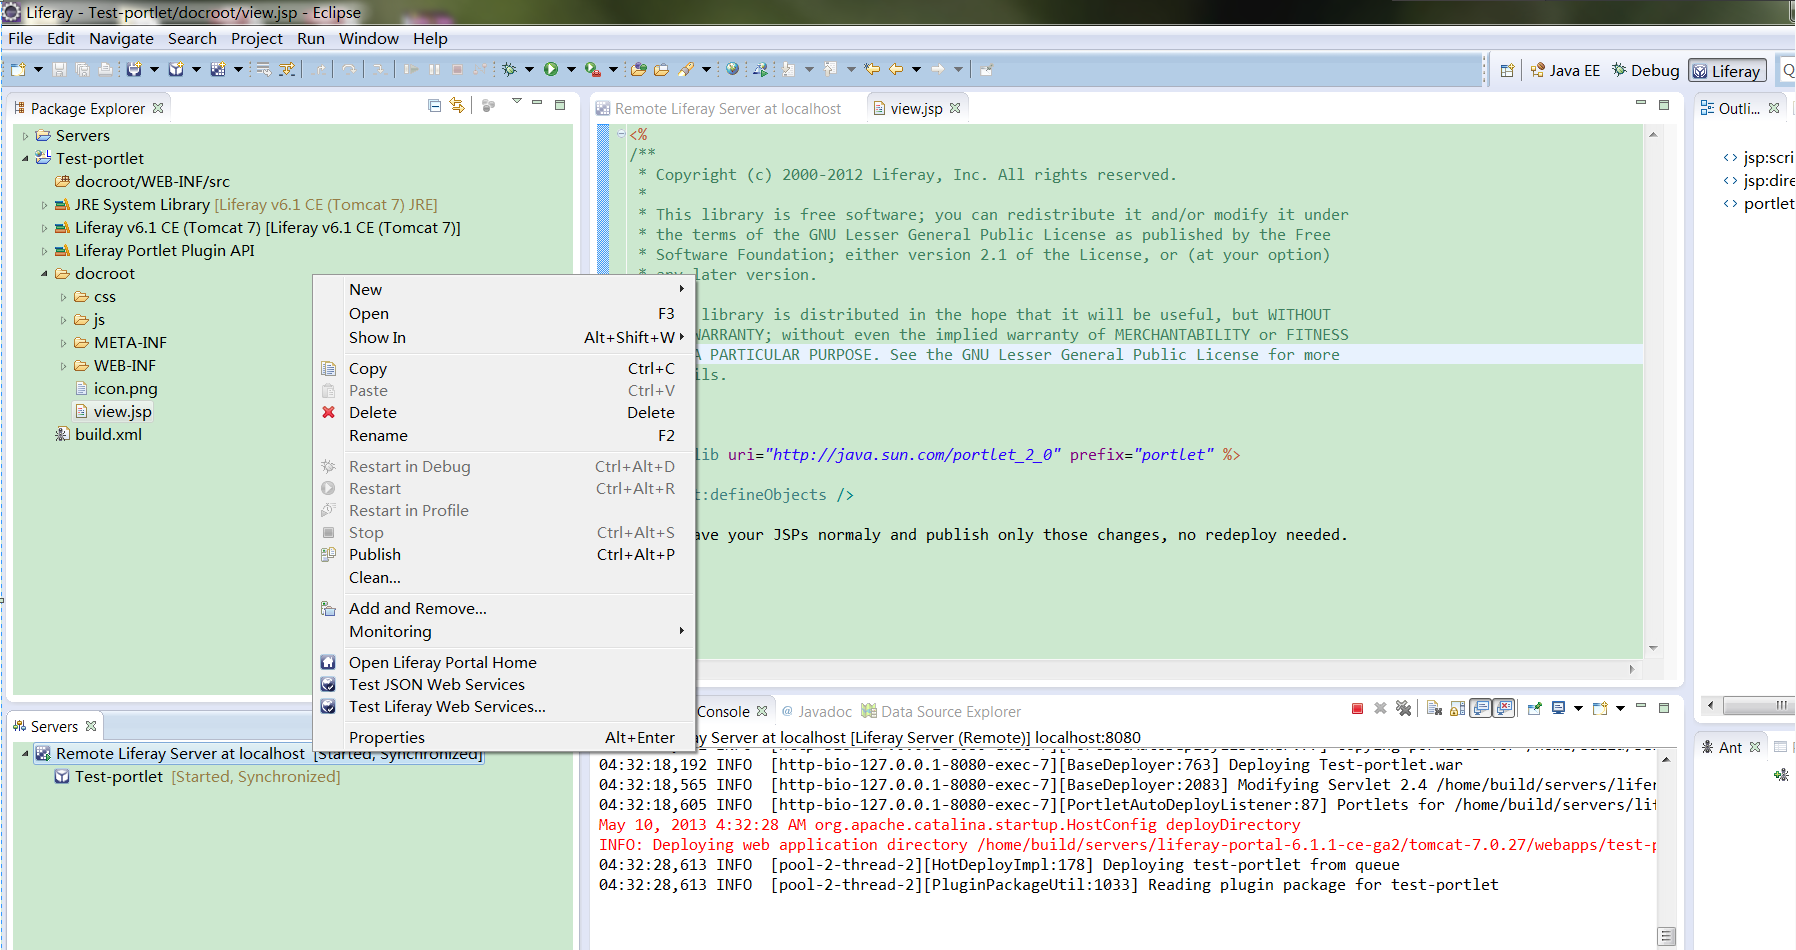Select Publish from the context menu
The height and width of the screenshot is (950, 1796).
pos(375,555)
